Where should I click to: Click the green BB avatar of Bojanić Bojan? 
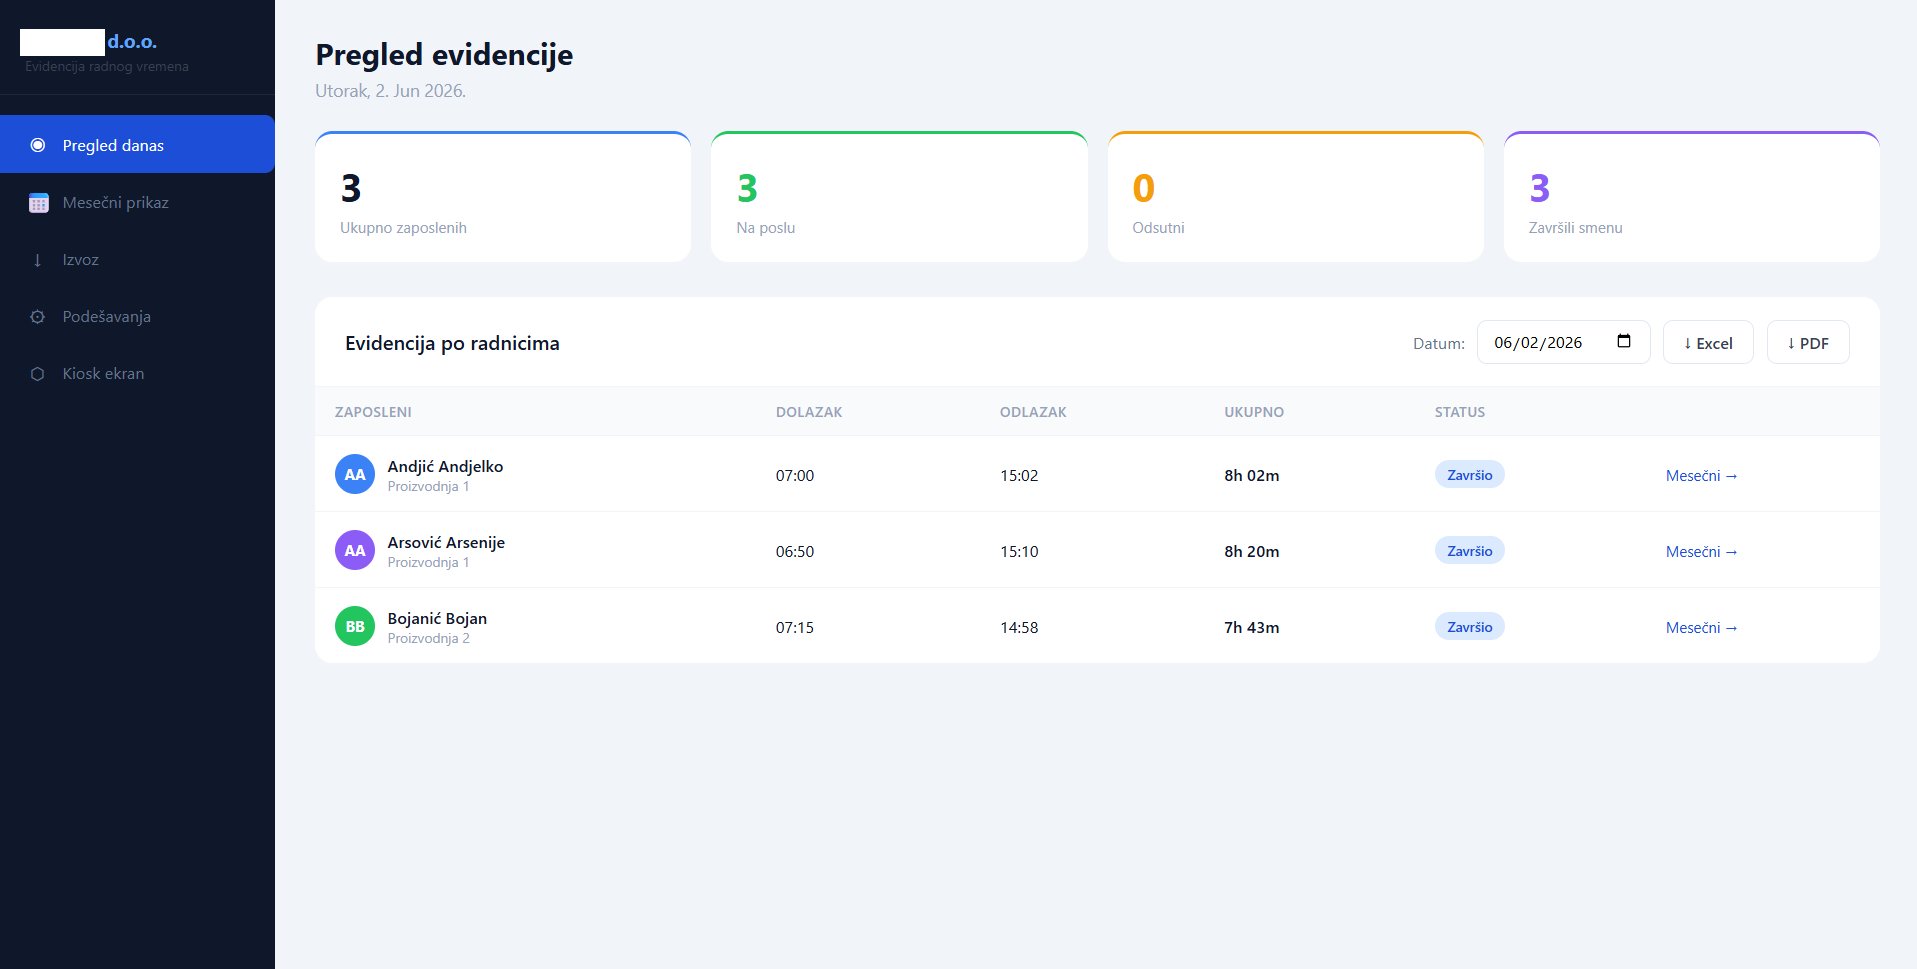355,626
